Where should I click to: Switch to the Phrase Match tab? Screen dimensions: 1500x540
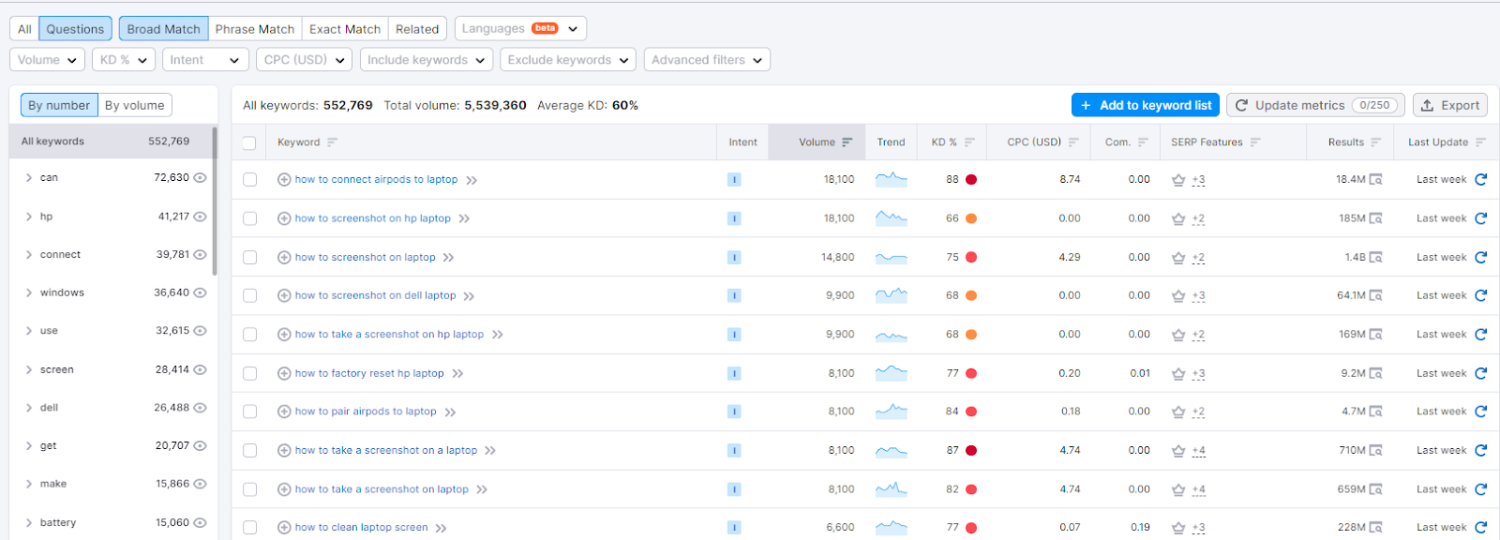coord(255,29)
